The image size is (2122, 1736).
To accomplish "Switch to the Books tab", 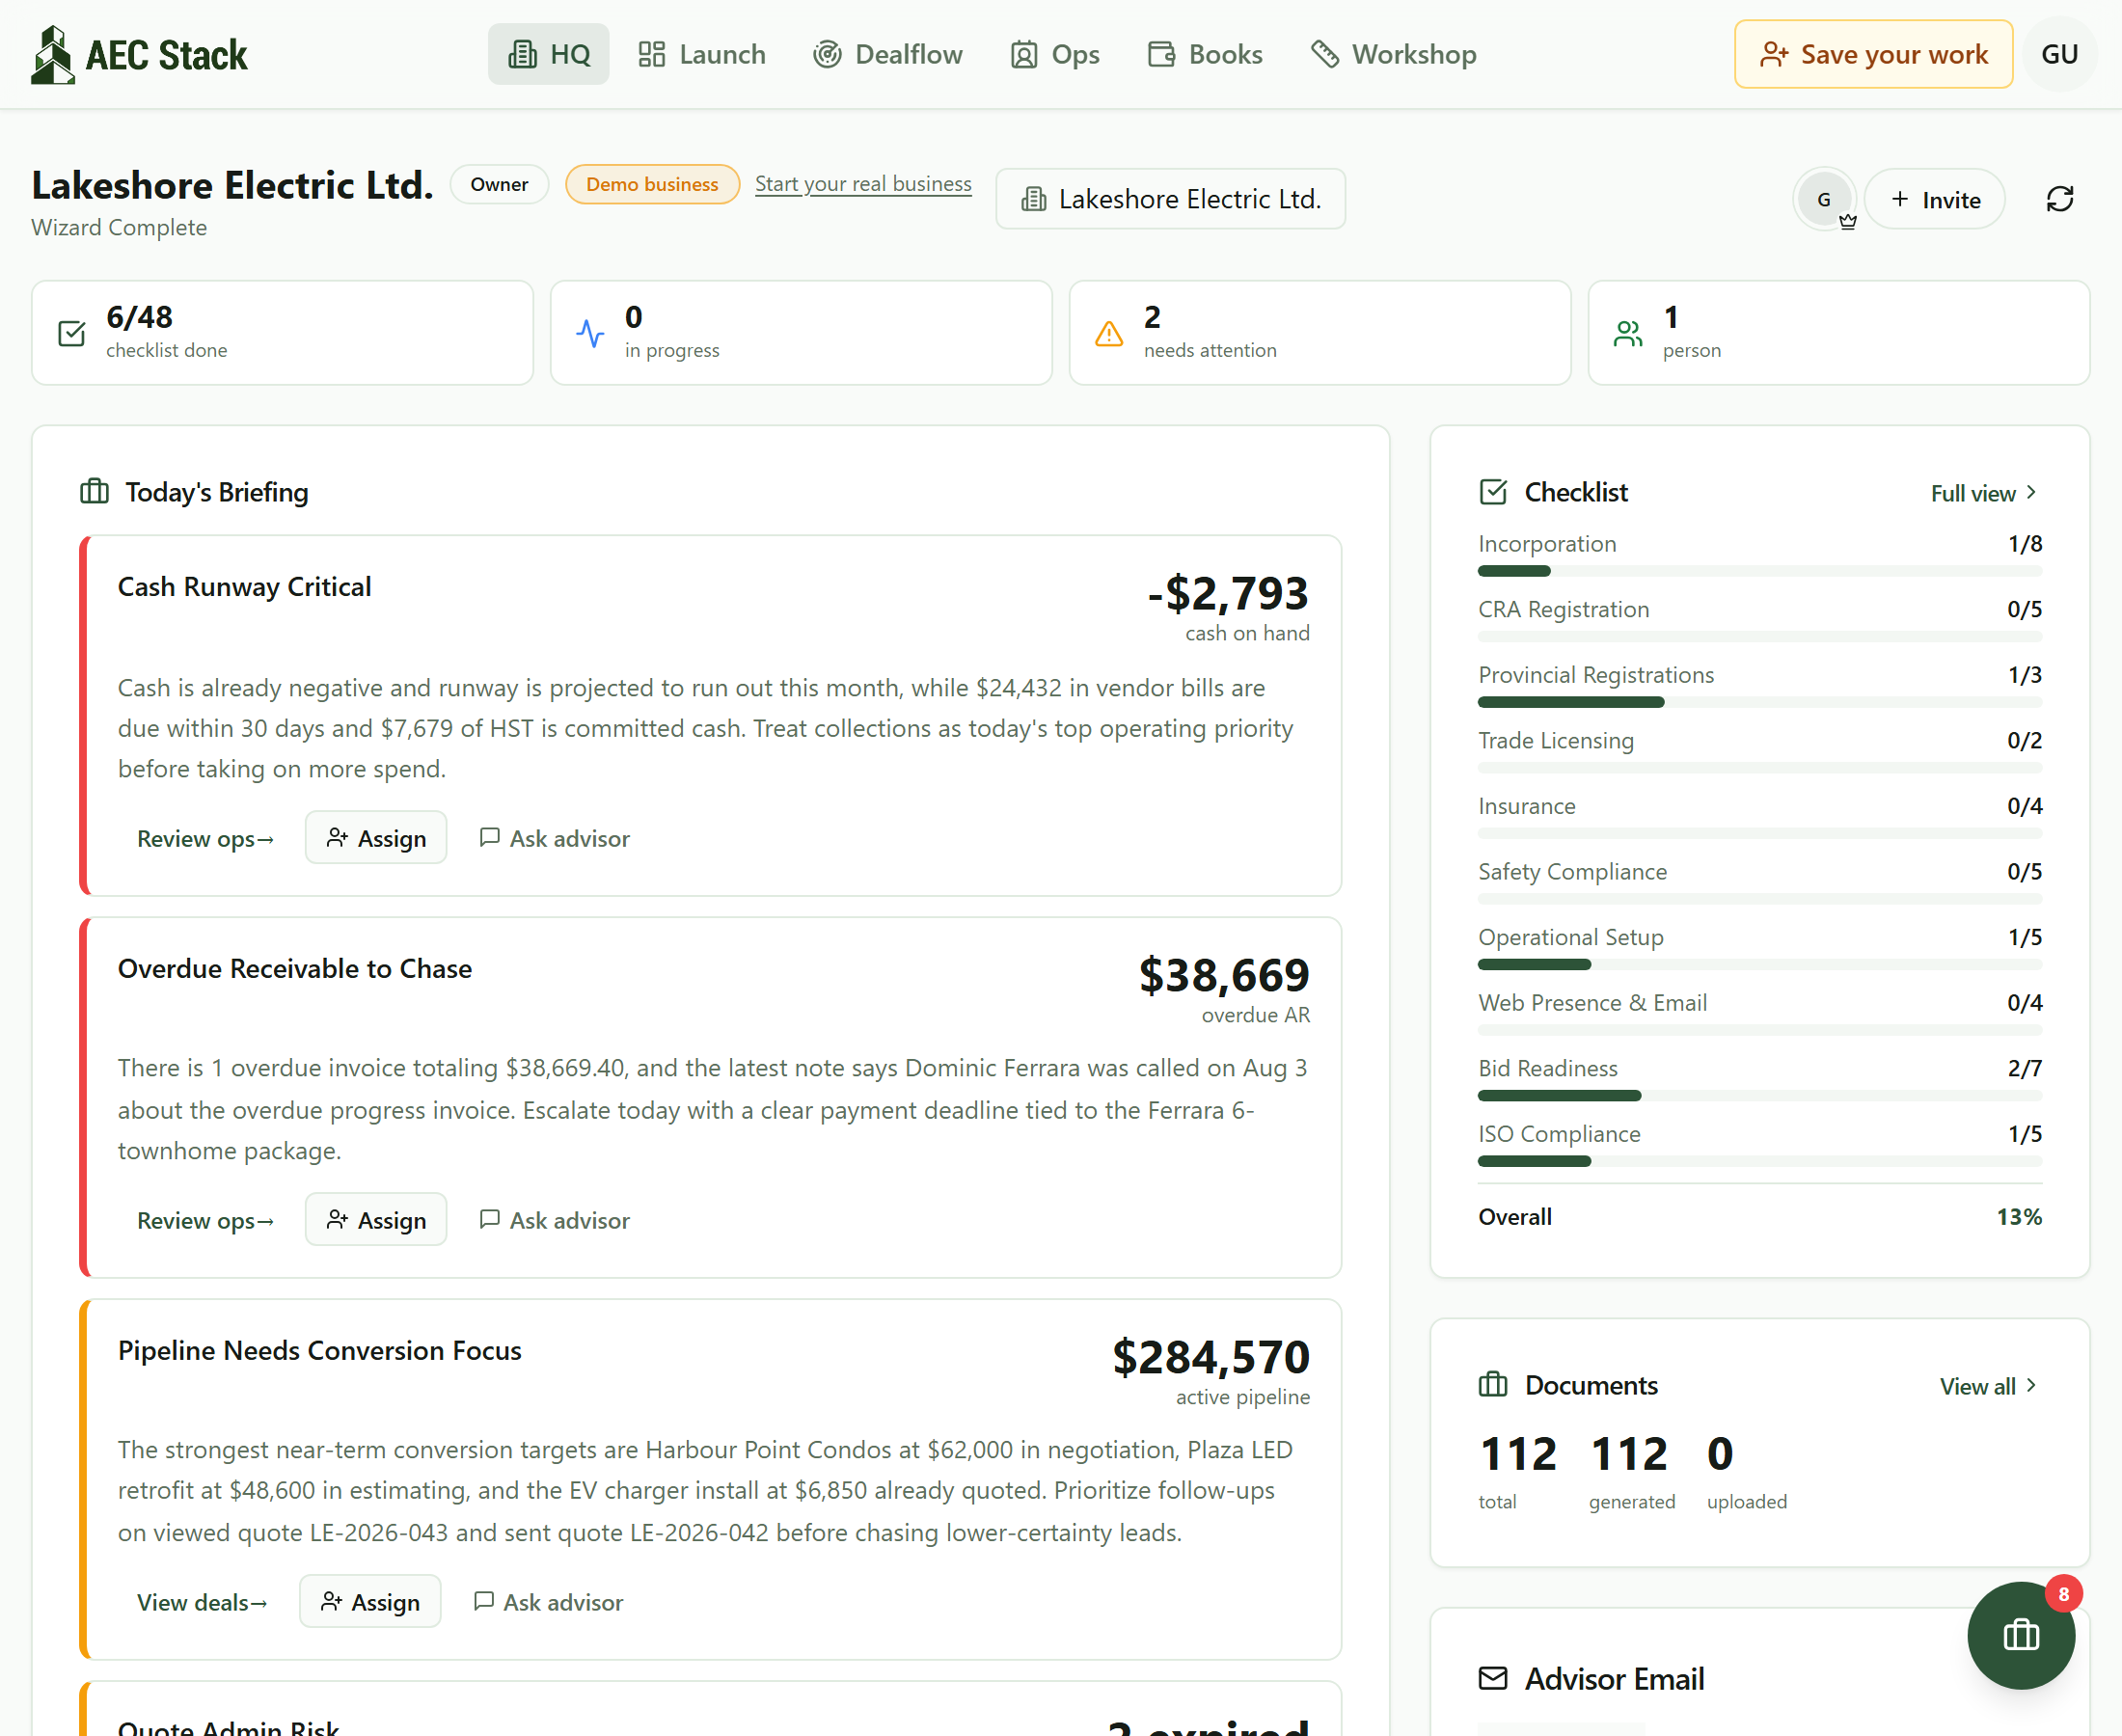I will 1205,54.
